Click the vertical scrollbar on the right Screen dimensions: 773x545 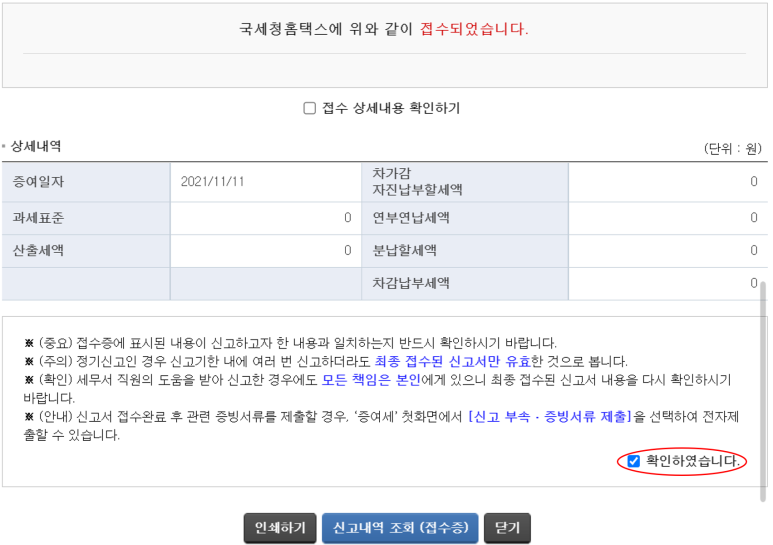click(x=763, y=392)
